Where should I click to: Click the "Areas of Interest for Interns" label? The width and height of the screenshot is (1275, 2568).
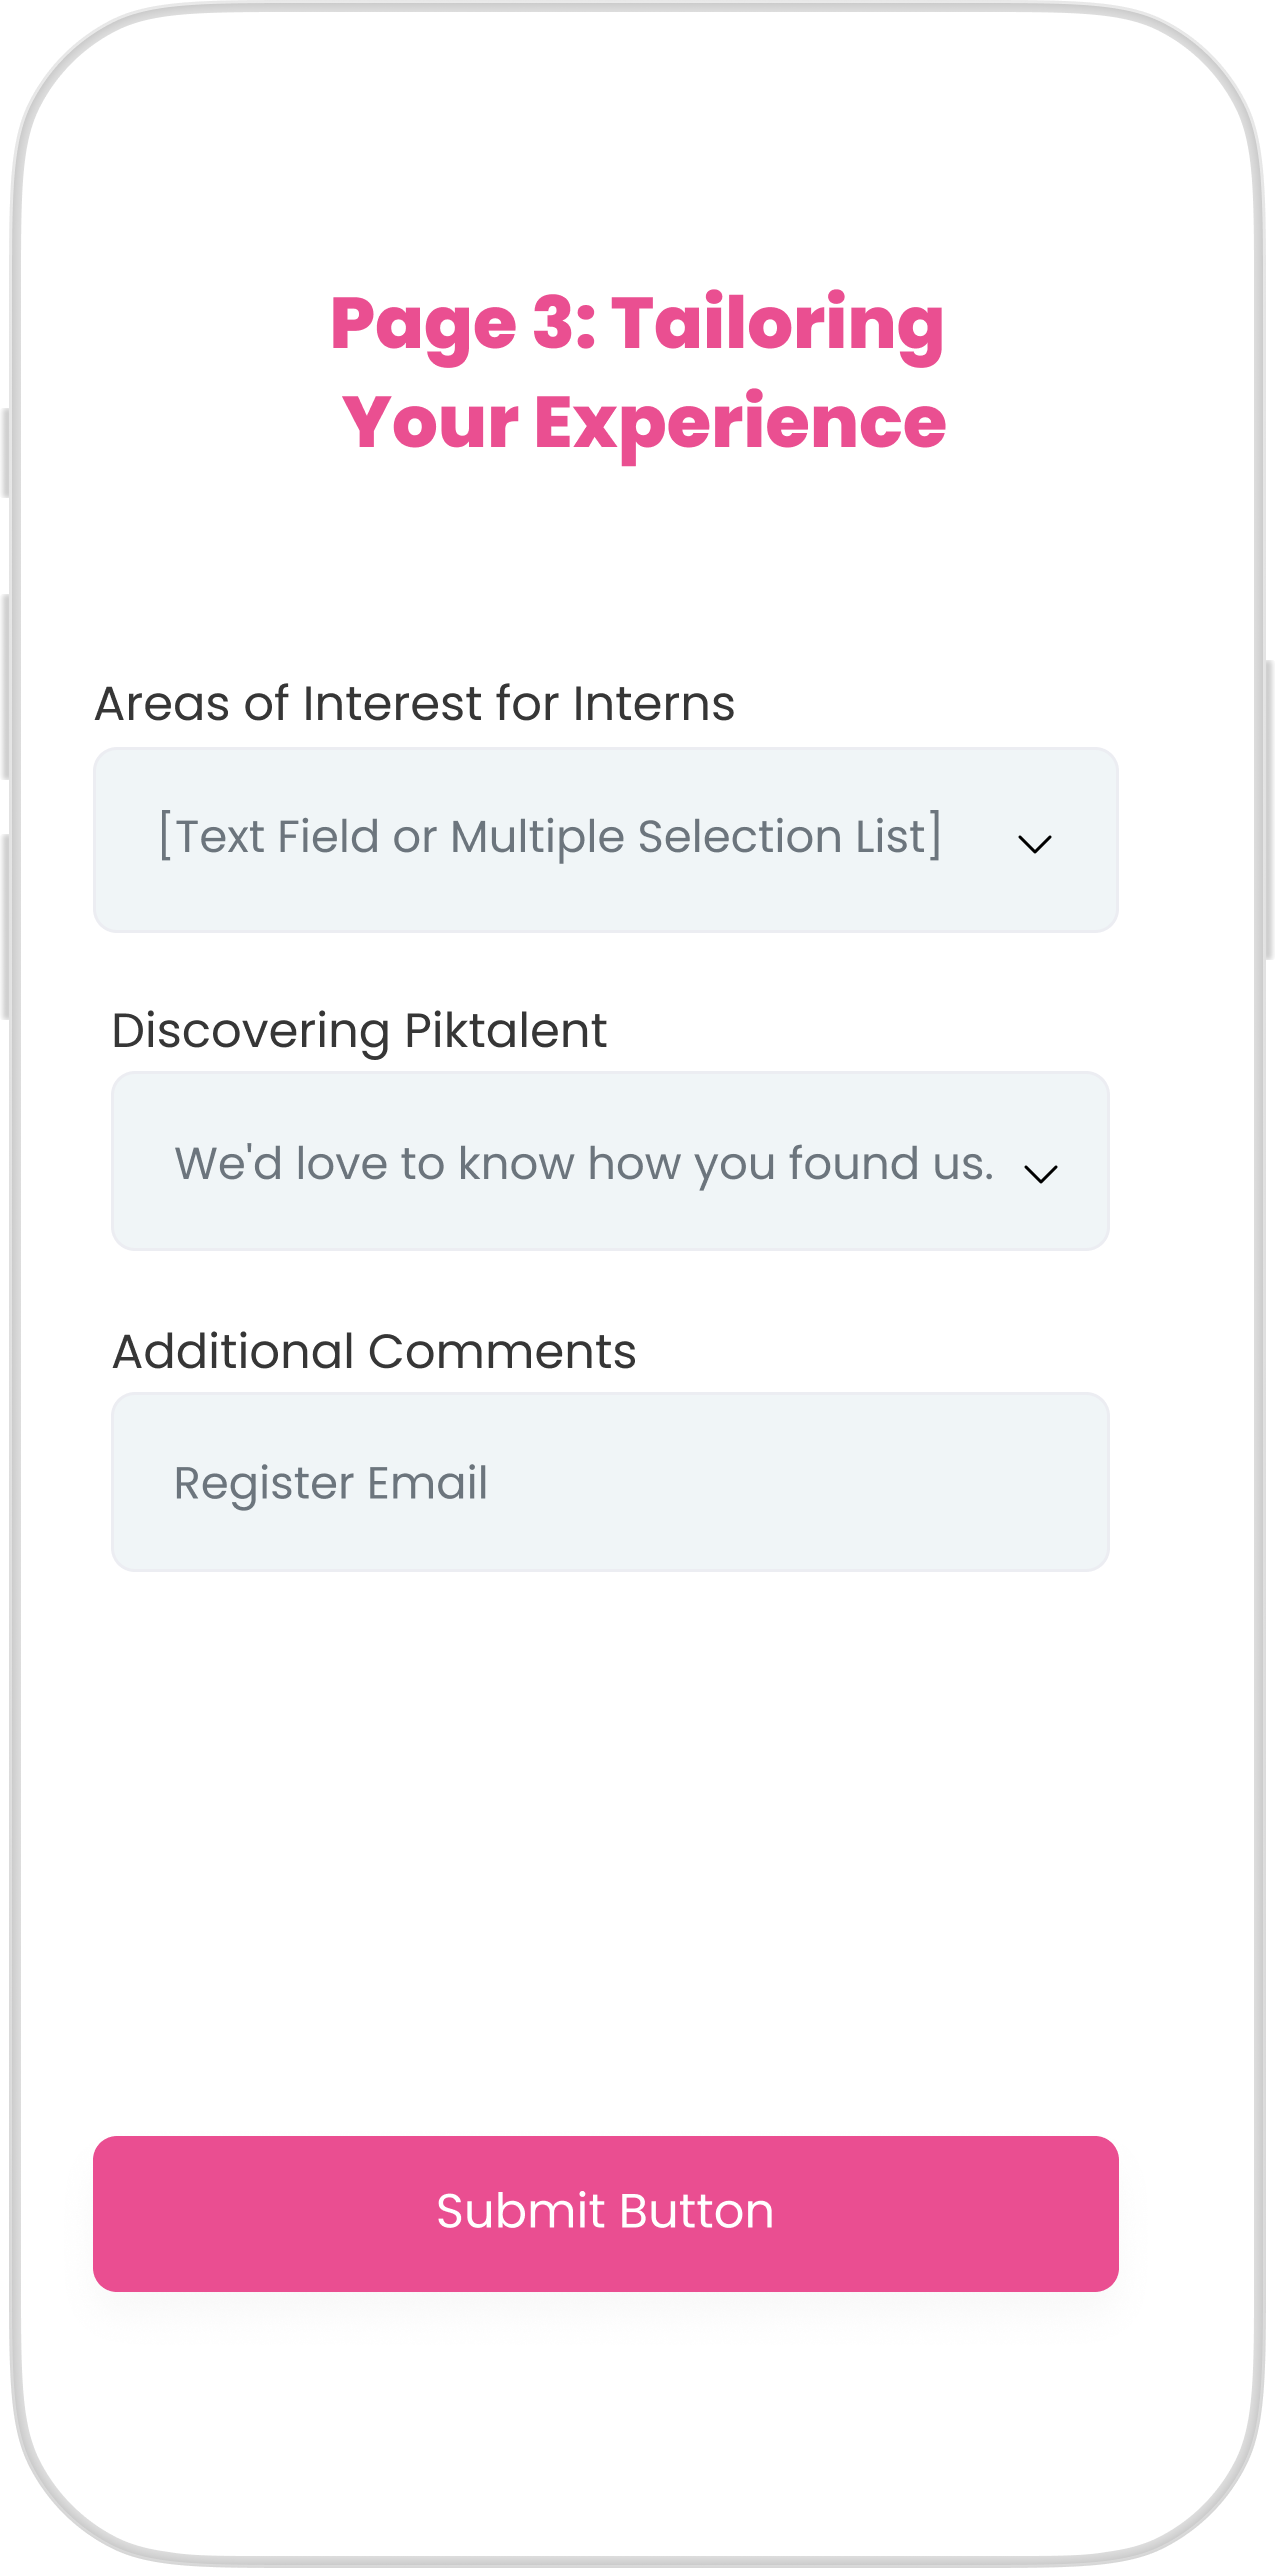pyautogui.click(x=414, y=704)
